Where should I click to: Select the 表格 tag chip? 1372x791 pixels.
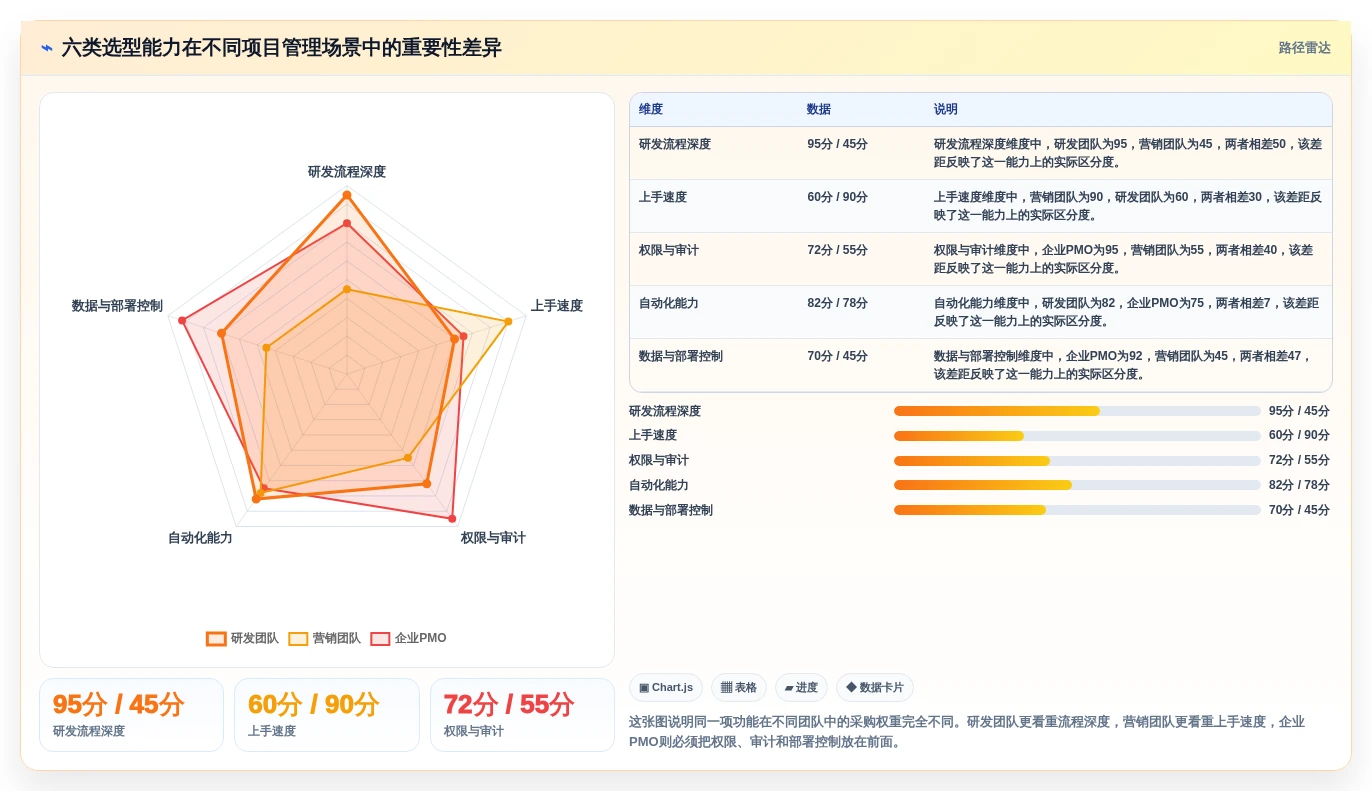tap(739, 688)
